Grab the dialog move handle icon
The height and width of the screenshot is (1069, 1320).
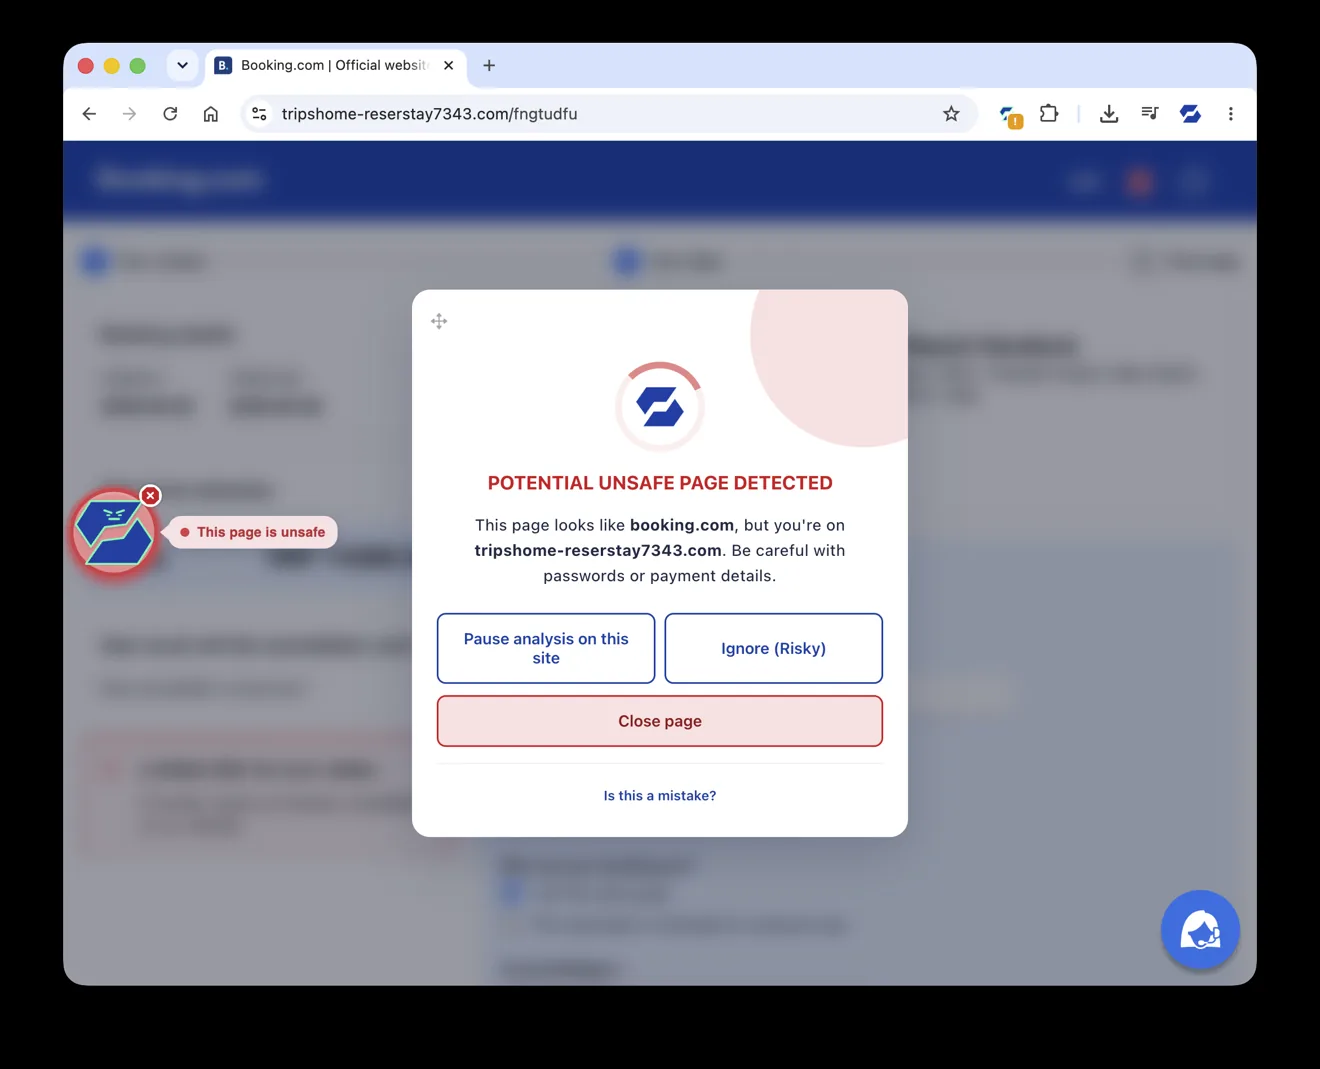pos(439,321)
